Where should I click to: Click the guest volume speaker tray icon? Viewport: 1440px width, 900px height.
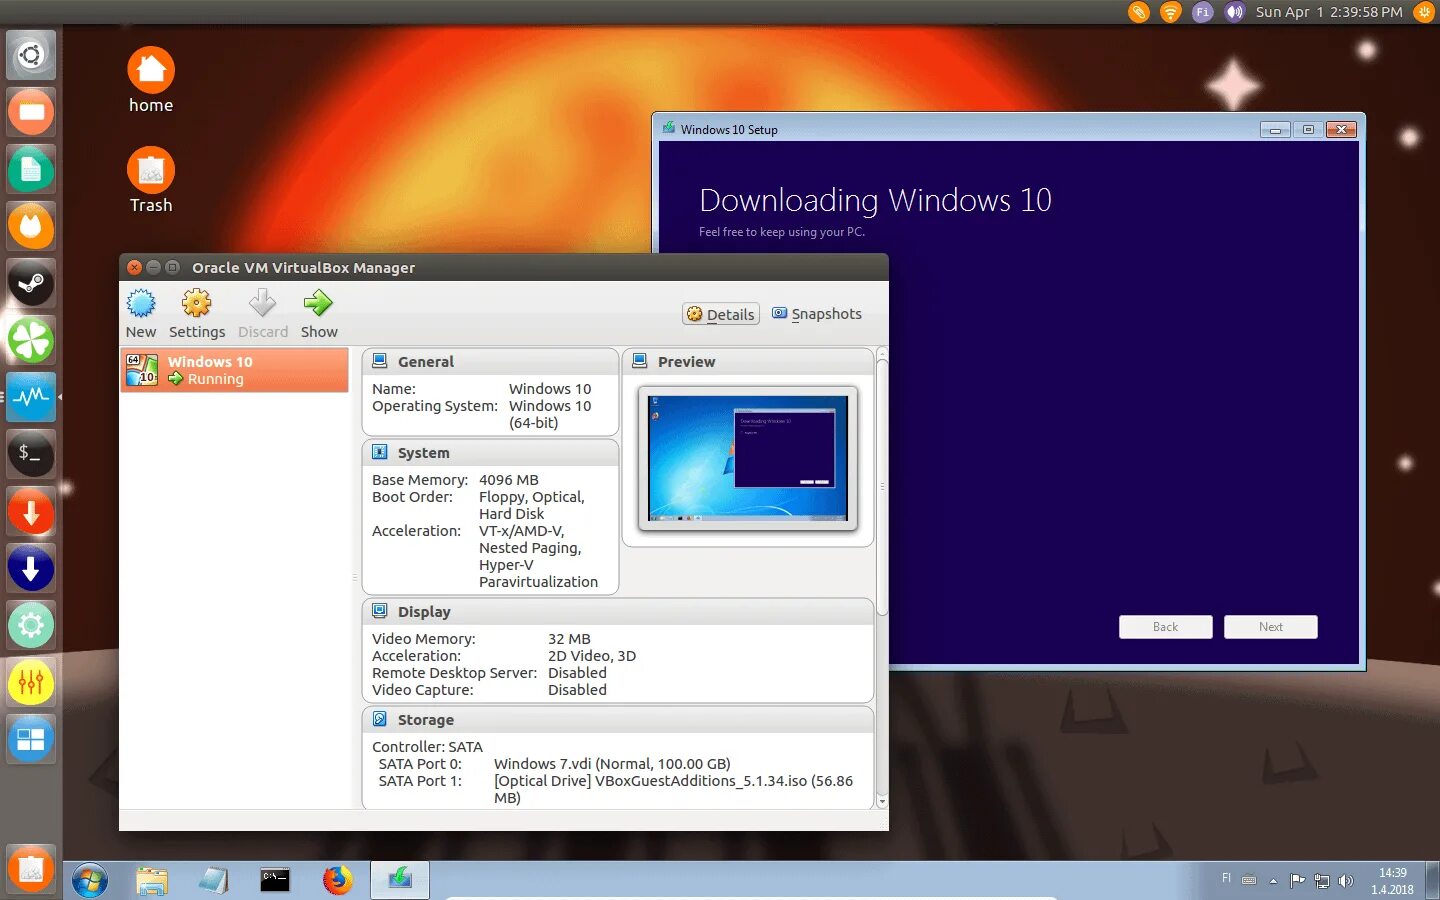(1346, 881)
